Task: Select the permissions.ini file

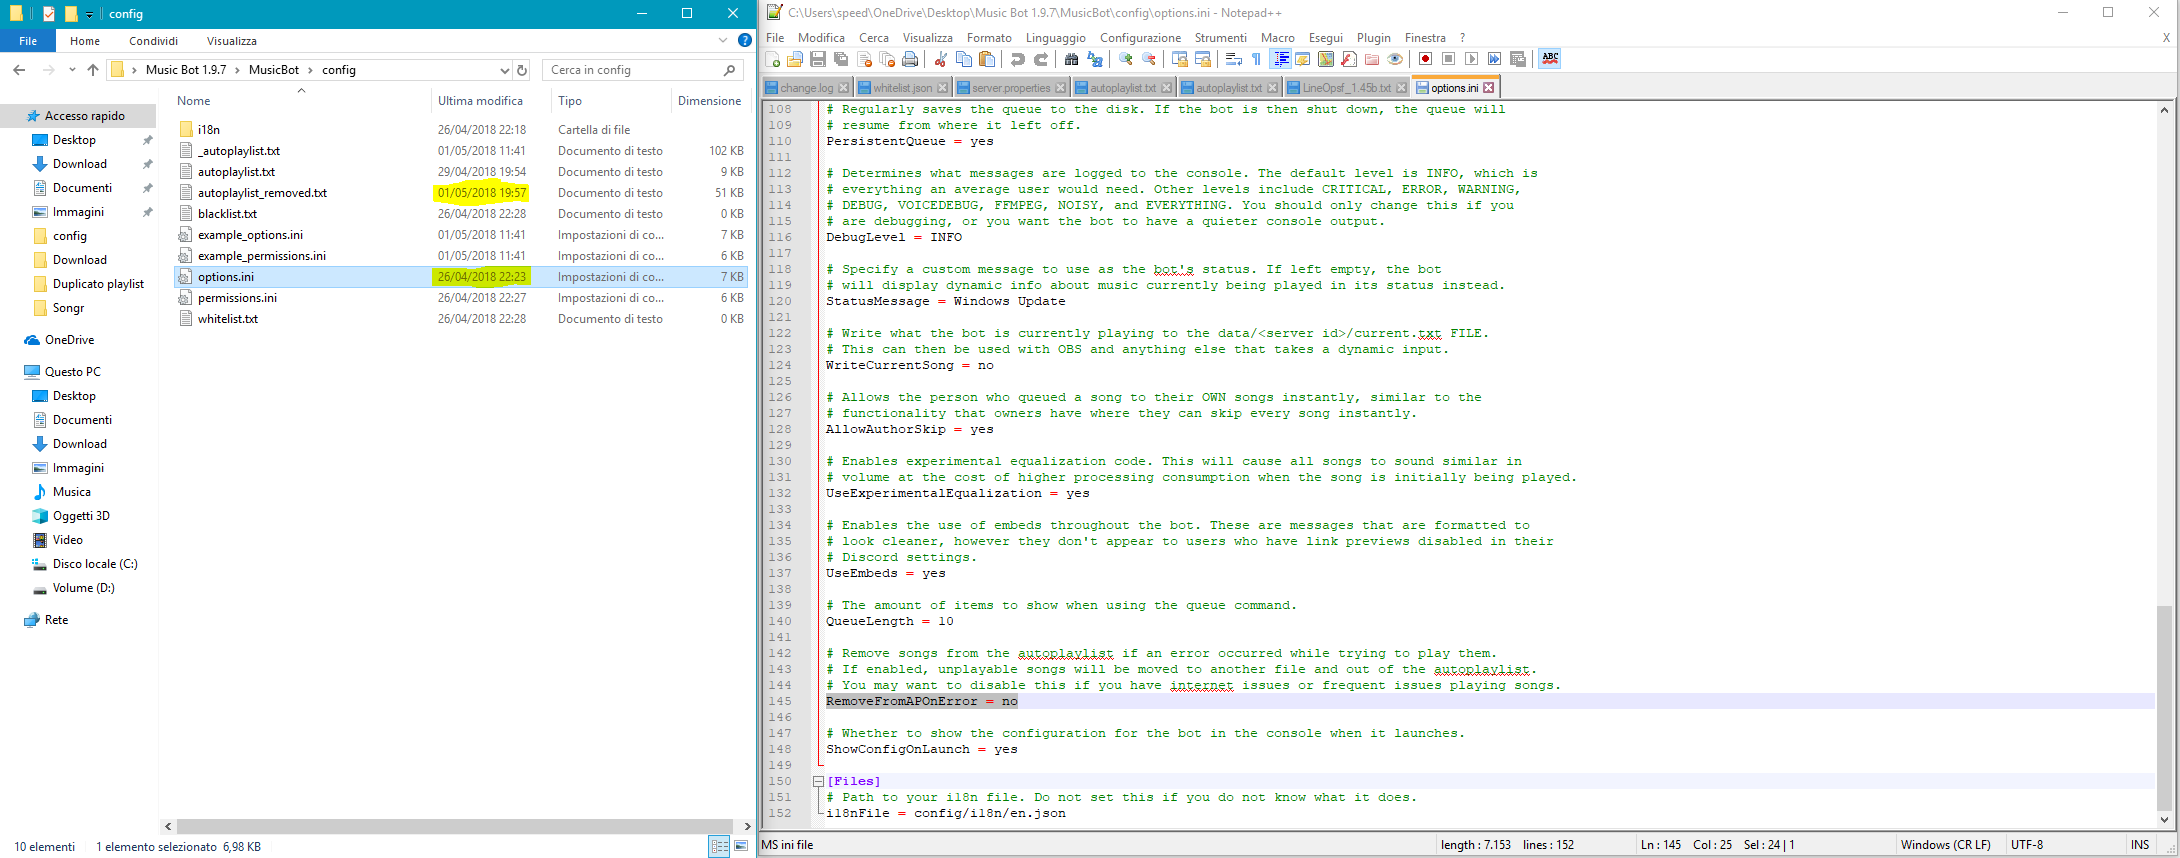Action: coord(237,298)
